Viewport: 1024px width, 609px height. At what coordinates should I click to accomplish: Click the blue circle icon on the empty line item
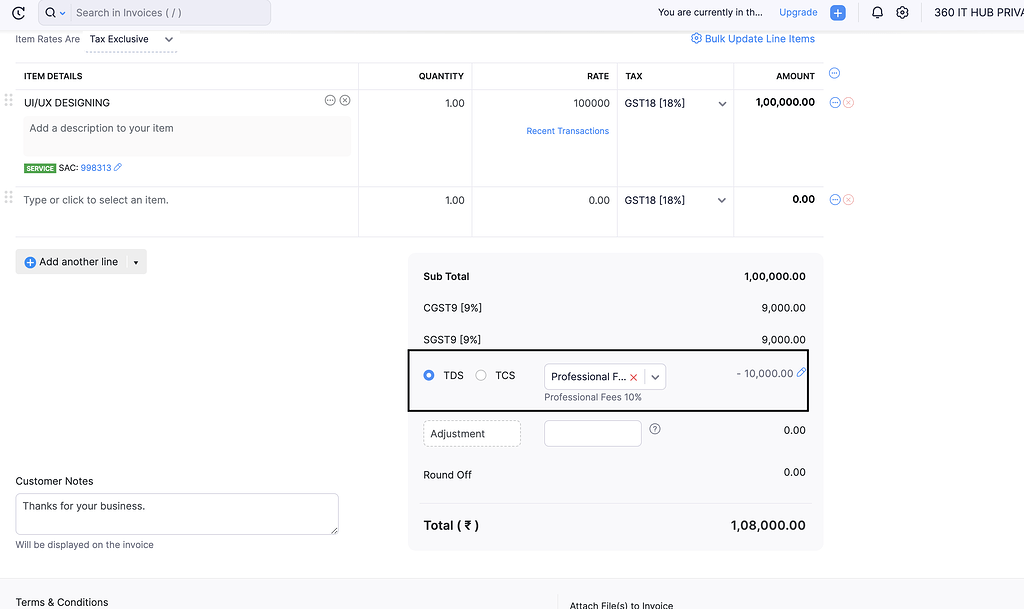833,199
